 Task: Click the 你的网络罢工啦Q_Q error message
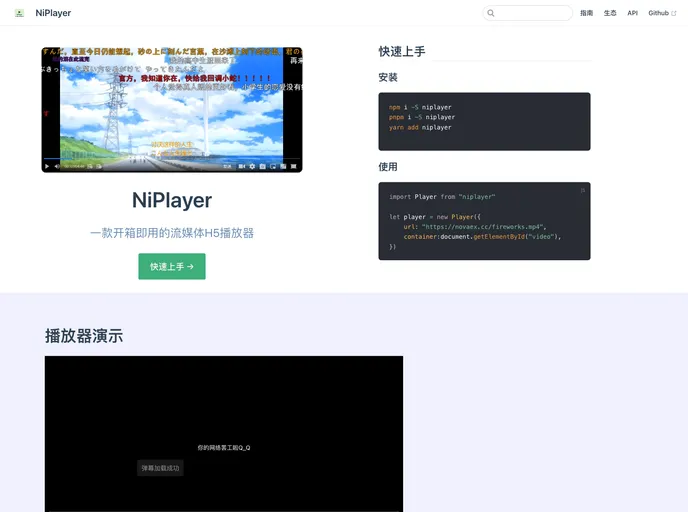pyautogui.click(x=224, y=448)
